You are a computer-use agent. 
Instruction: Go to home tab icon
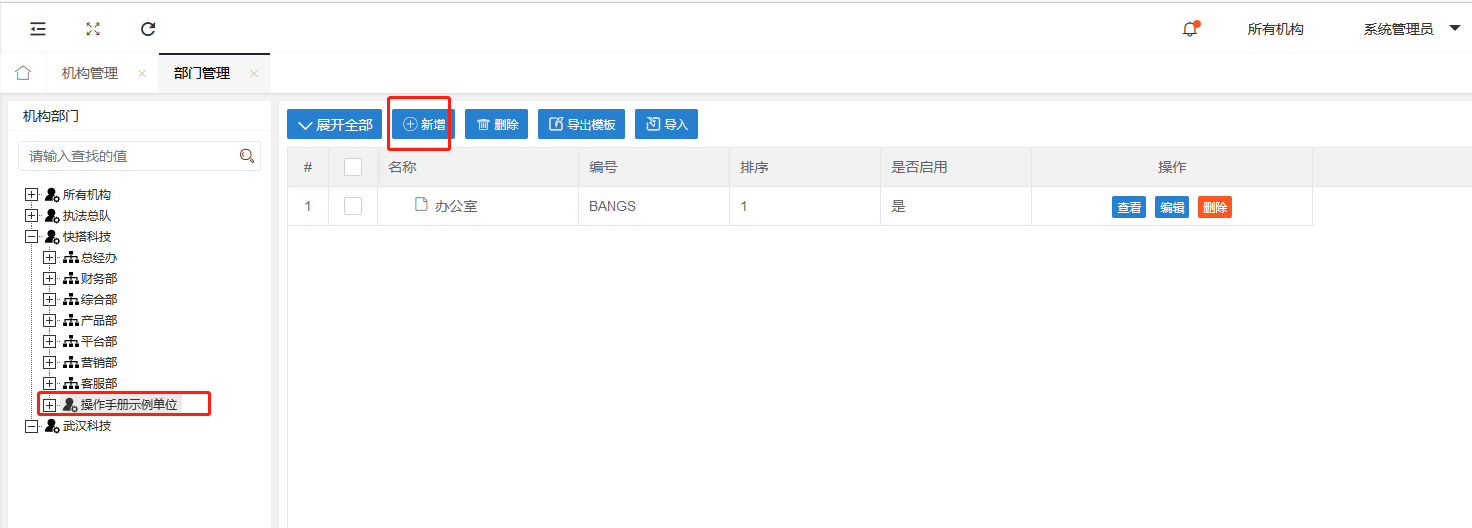tap(23, 73)
